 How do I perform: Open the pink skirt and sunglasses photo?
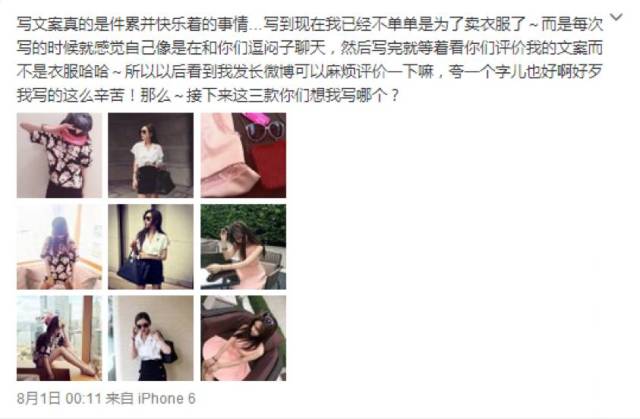point(243,155)
